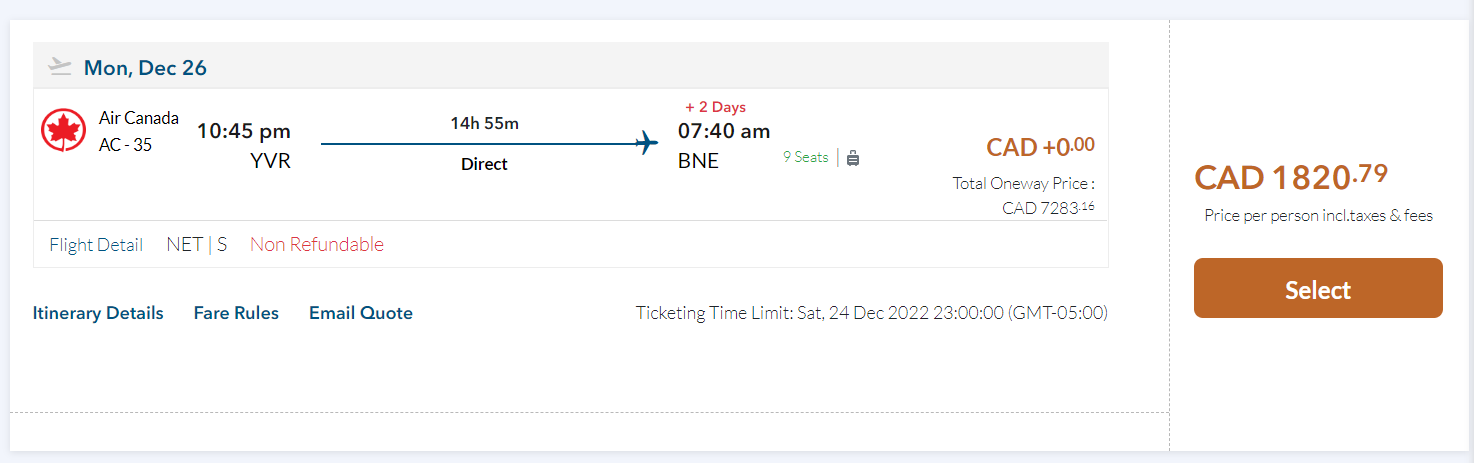The image size is (1474, 463).
Task: Click the CAD 1820.79 per-person price
Action: tap(1291, 177)
